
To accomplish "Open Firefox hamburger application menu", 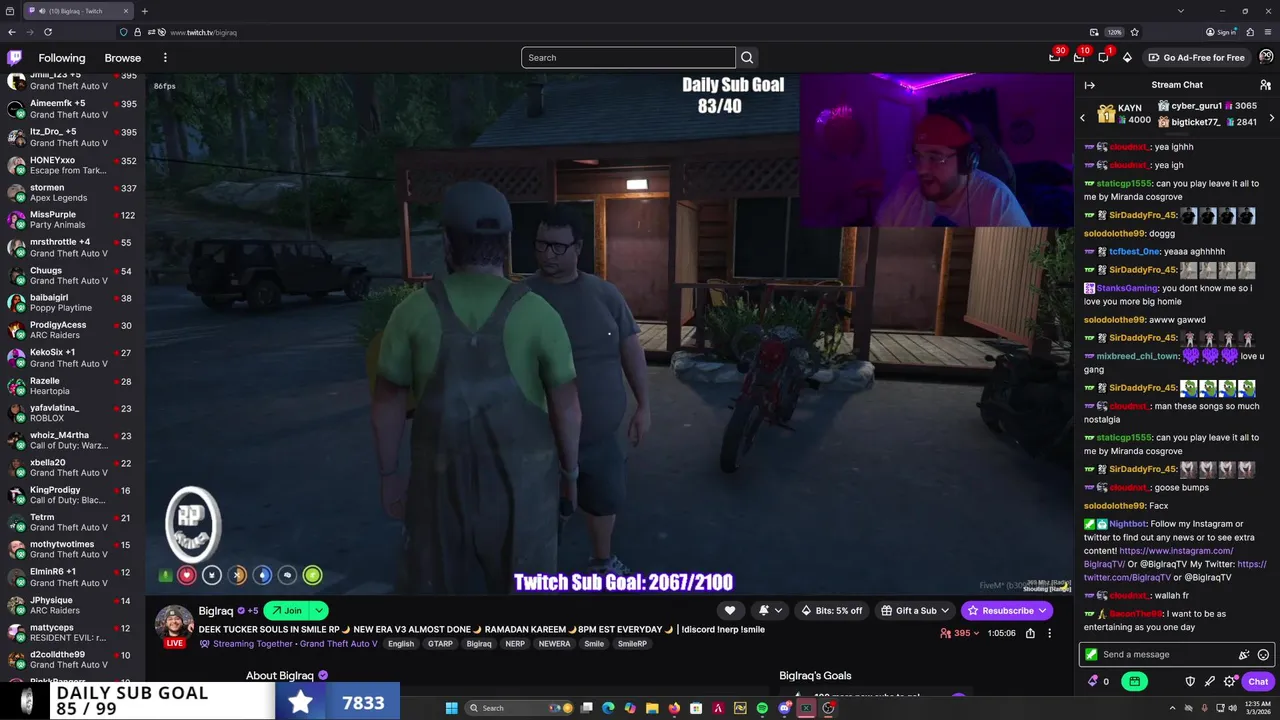I will point(1268,32).
